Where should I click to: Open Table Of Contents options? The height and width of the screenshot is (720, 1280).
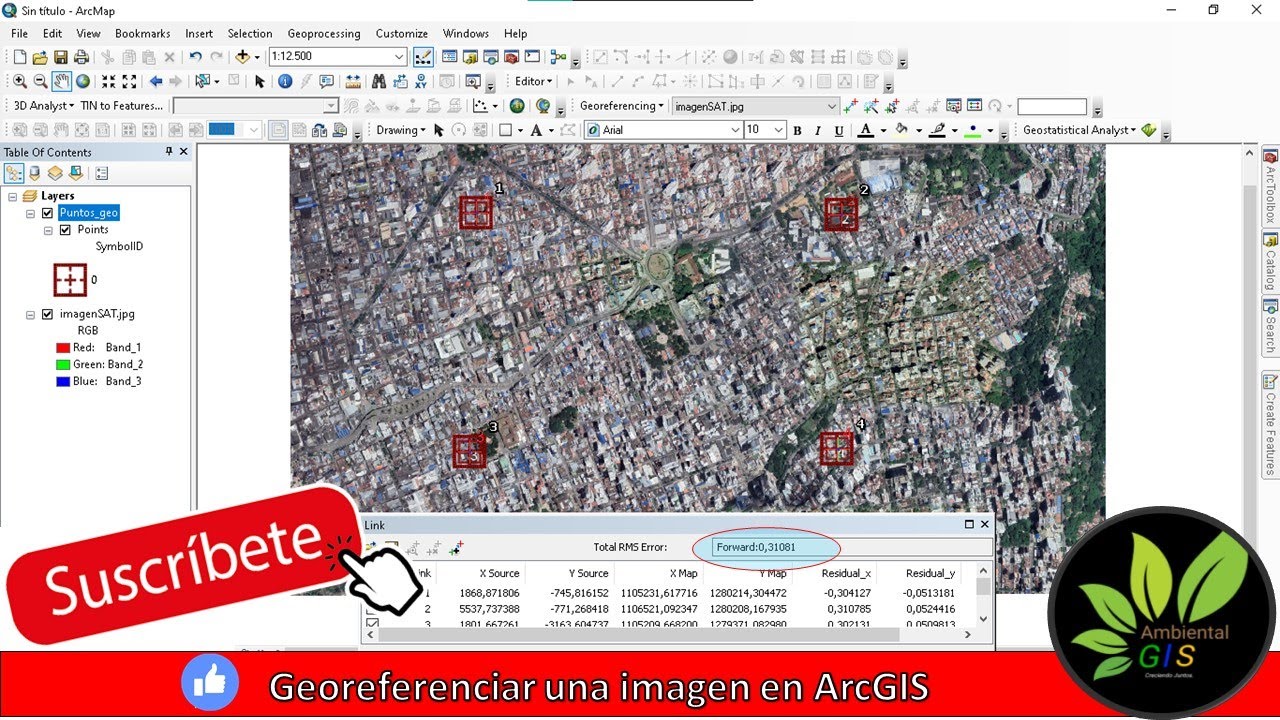tap(101, 173)
